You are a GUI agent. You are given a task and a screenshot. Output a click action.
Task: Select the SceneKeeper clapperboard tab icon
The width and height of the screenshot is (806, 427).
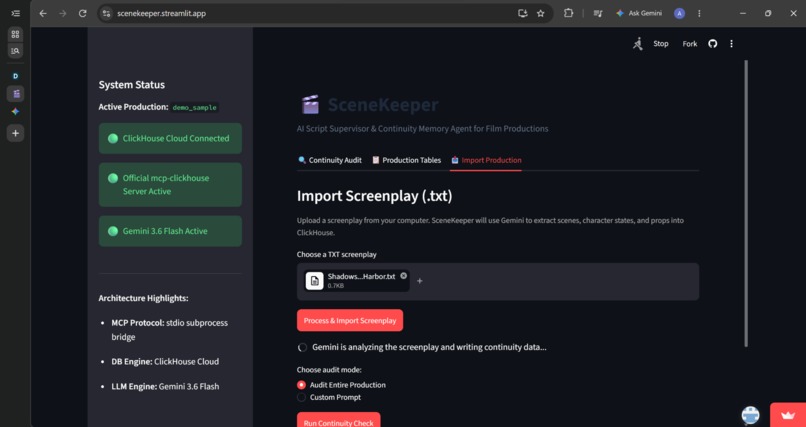[x=15, y=94]
